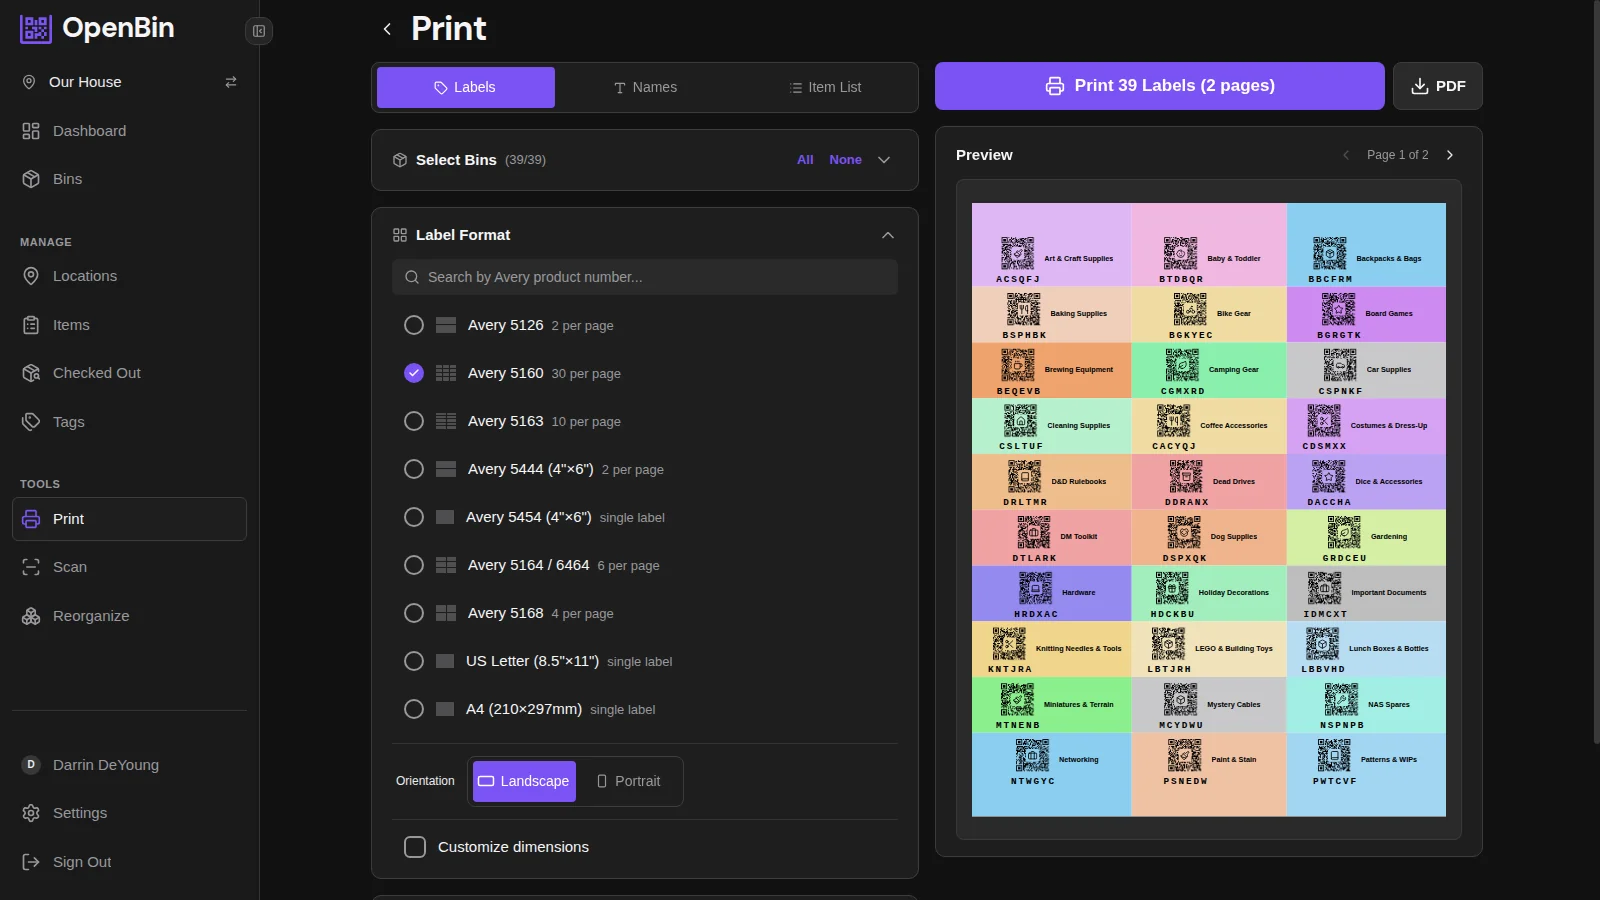
Task: Open the Locations manager
Action: pyautogui.click(x=84, y=276)
